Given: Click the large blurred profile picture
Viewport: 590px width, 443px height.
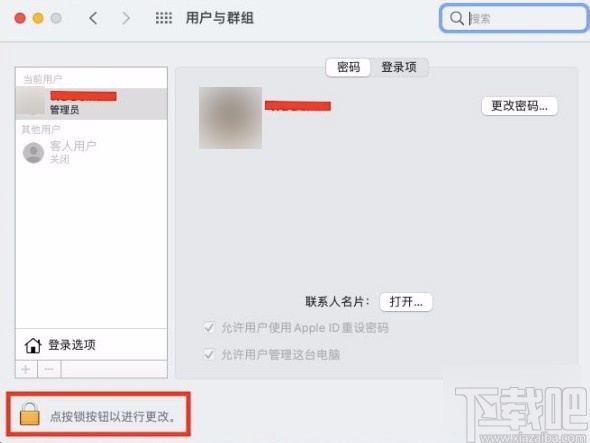Looking at the screenshot, I should tap(230, 118).
